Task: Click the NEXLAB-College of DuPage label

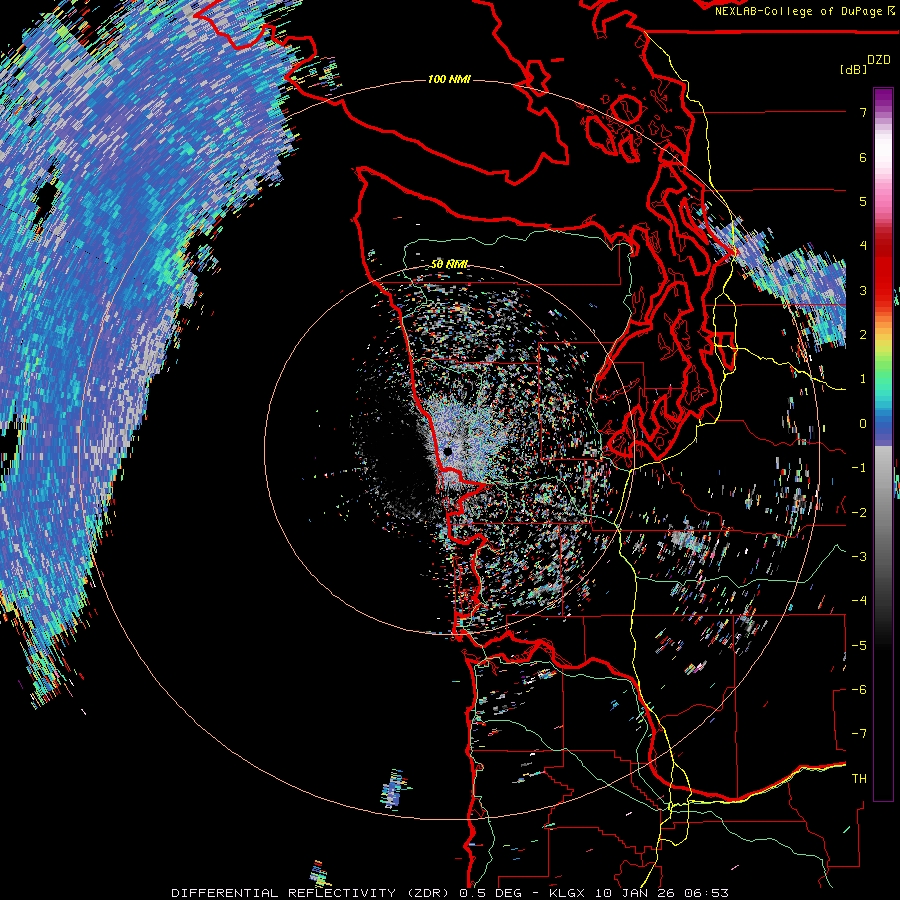Action: coord(804,11)
